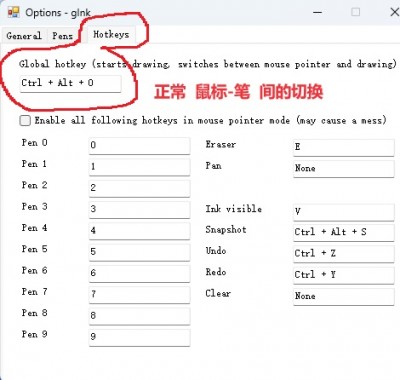Focus the Pen 0 hotkey field
This screenshot has height=380, width=400.
pos(139,146)
